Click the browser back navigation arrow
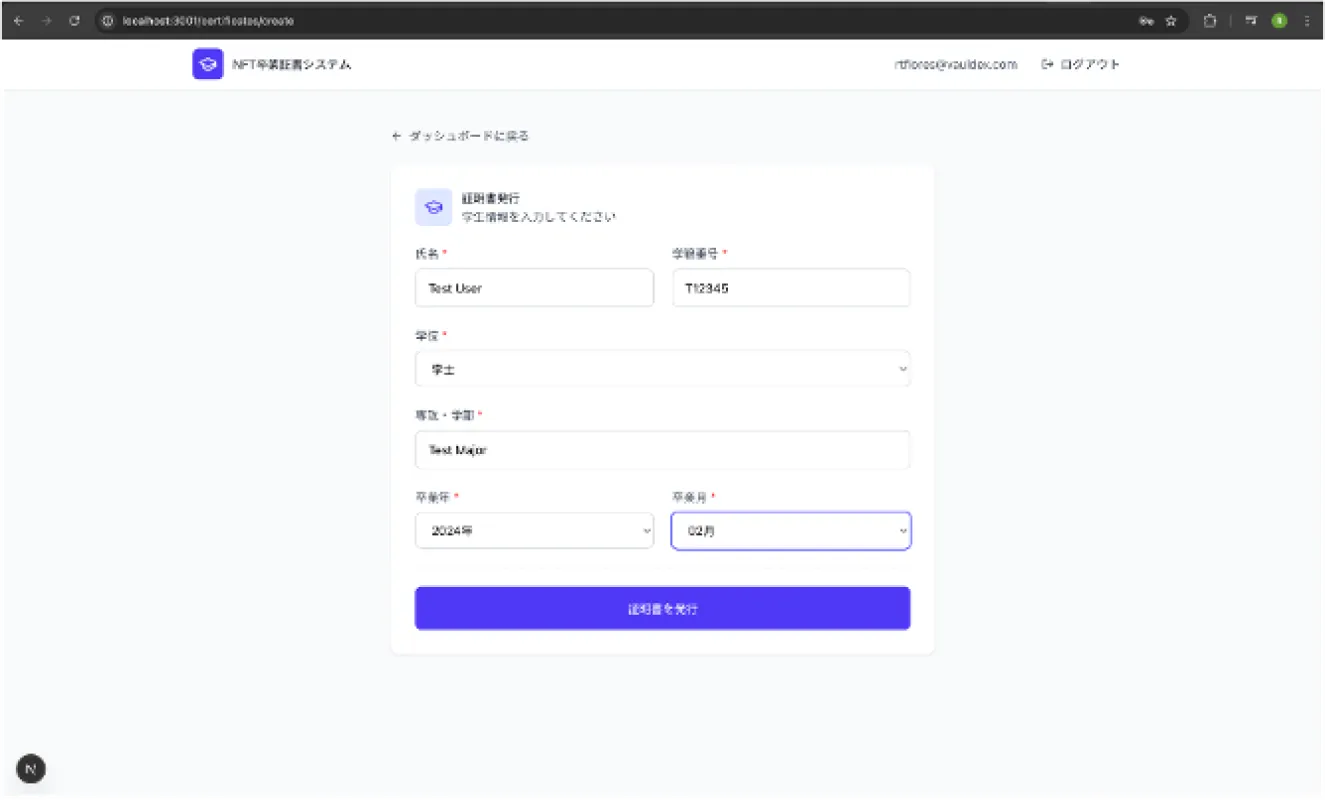Image resolution: width=1325 pixels, height=801 pixels. click(x=20, y=20)
